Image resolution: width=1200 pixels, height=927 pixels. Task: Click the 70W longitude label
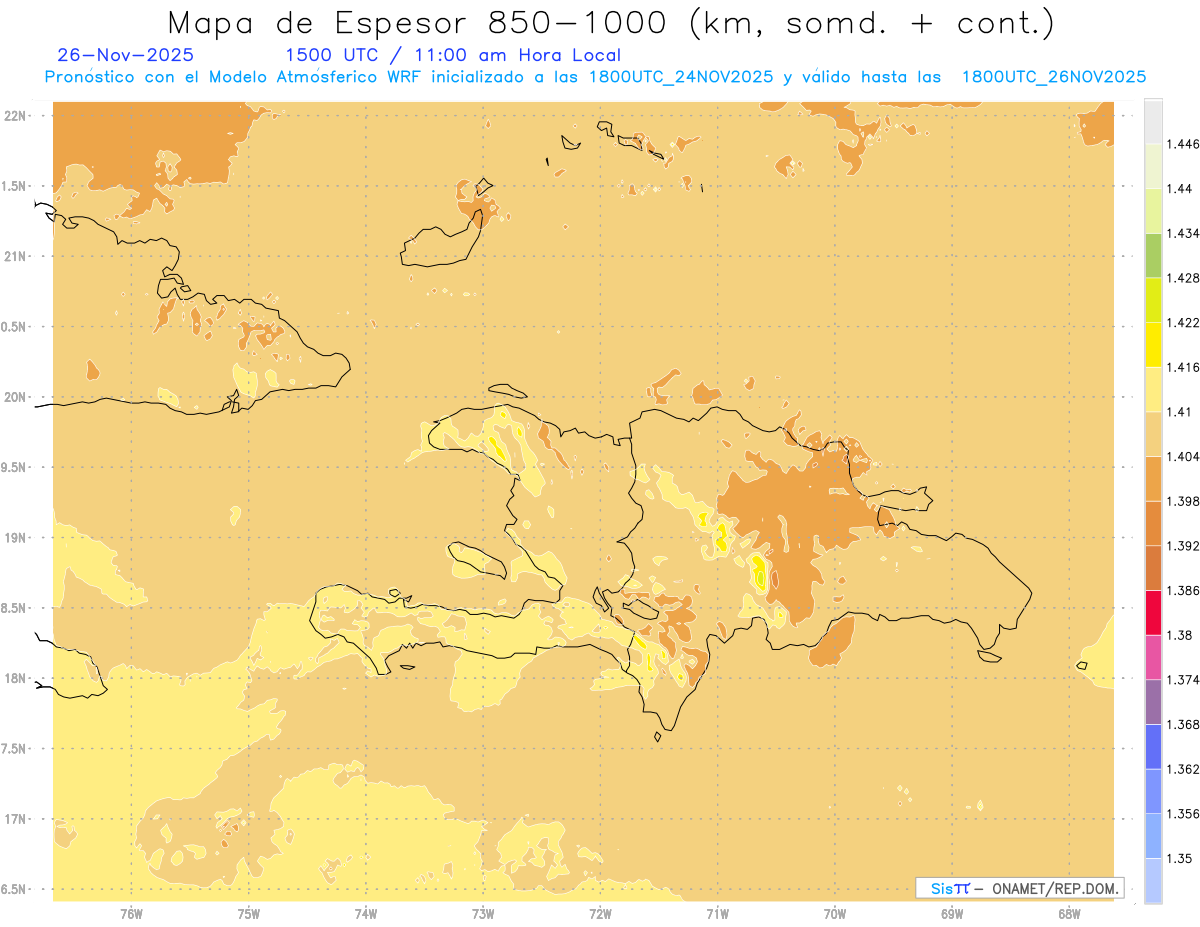(x=835, y=914)
